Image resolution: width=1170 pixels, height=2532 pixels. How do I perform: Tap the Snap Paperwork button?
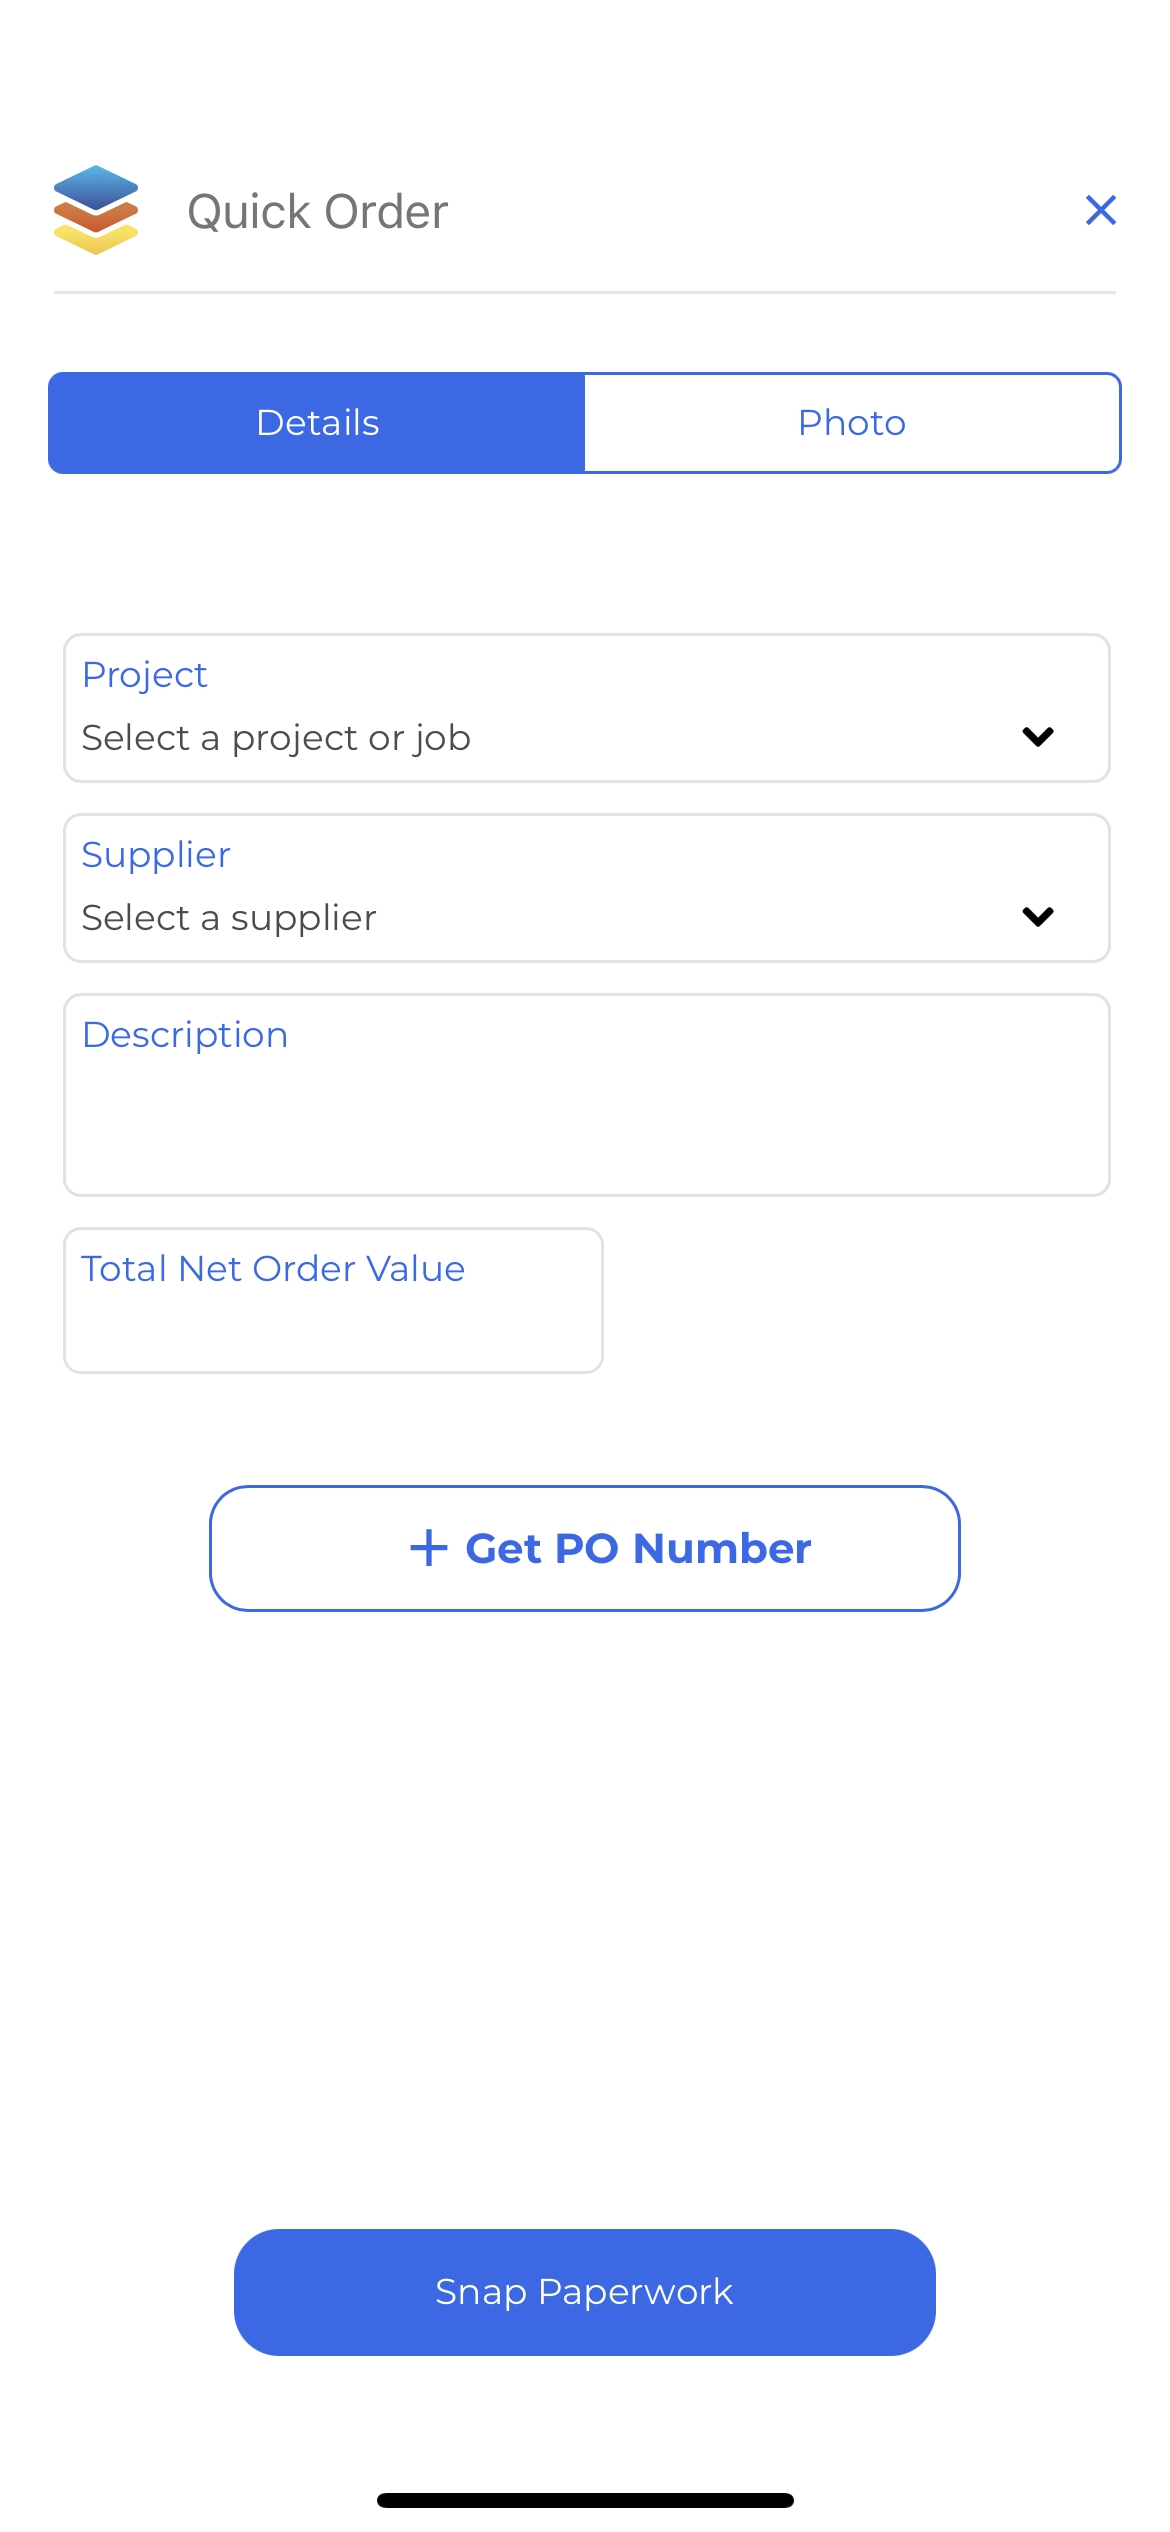coord(585,2292)
